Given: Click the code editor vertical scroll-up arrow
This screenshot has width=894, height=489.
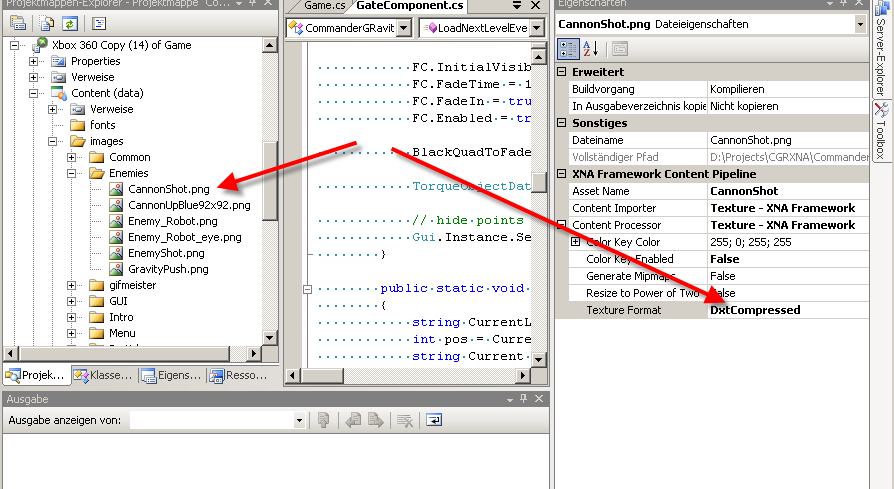Looking at the screenshot, I should (x=539, y=56).
